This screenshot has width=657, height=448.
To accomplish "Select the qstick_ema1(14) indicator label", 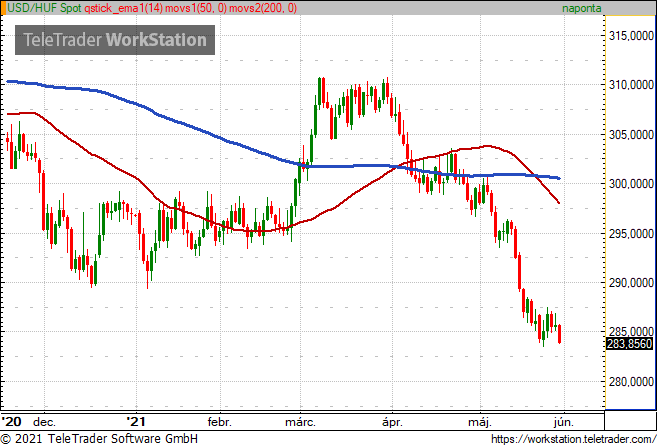I will (x=124, y=8).
